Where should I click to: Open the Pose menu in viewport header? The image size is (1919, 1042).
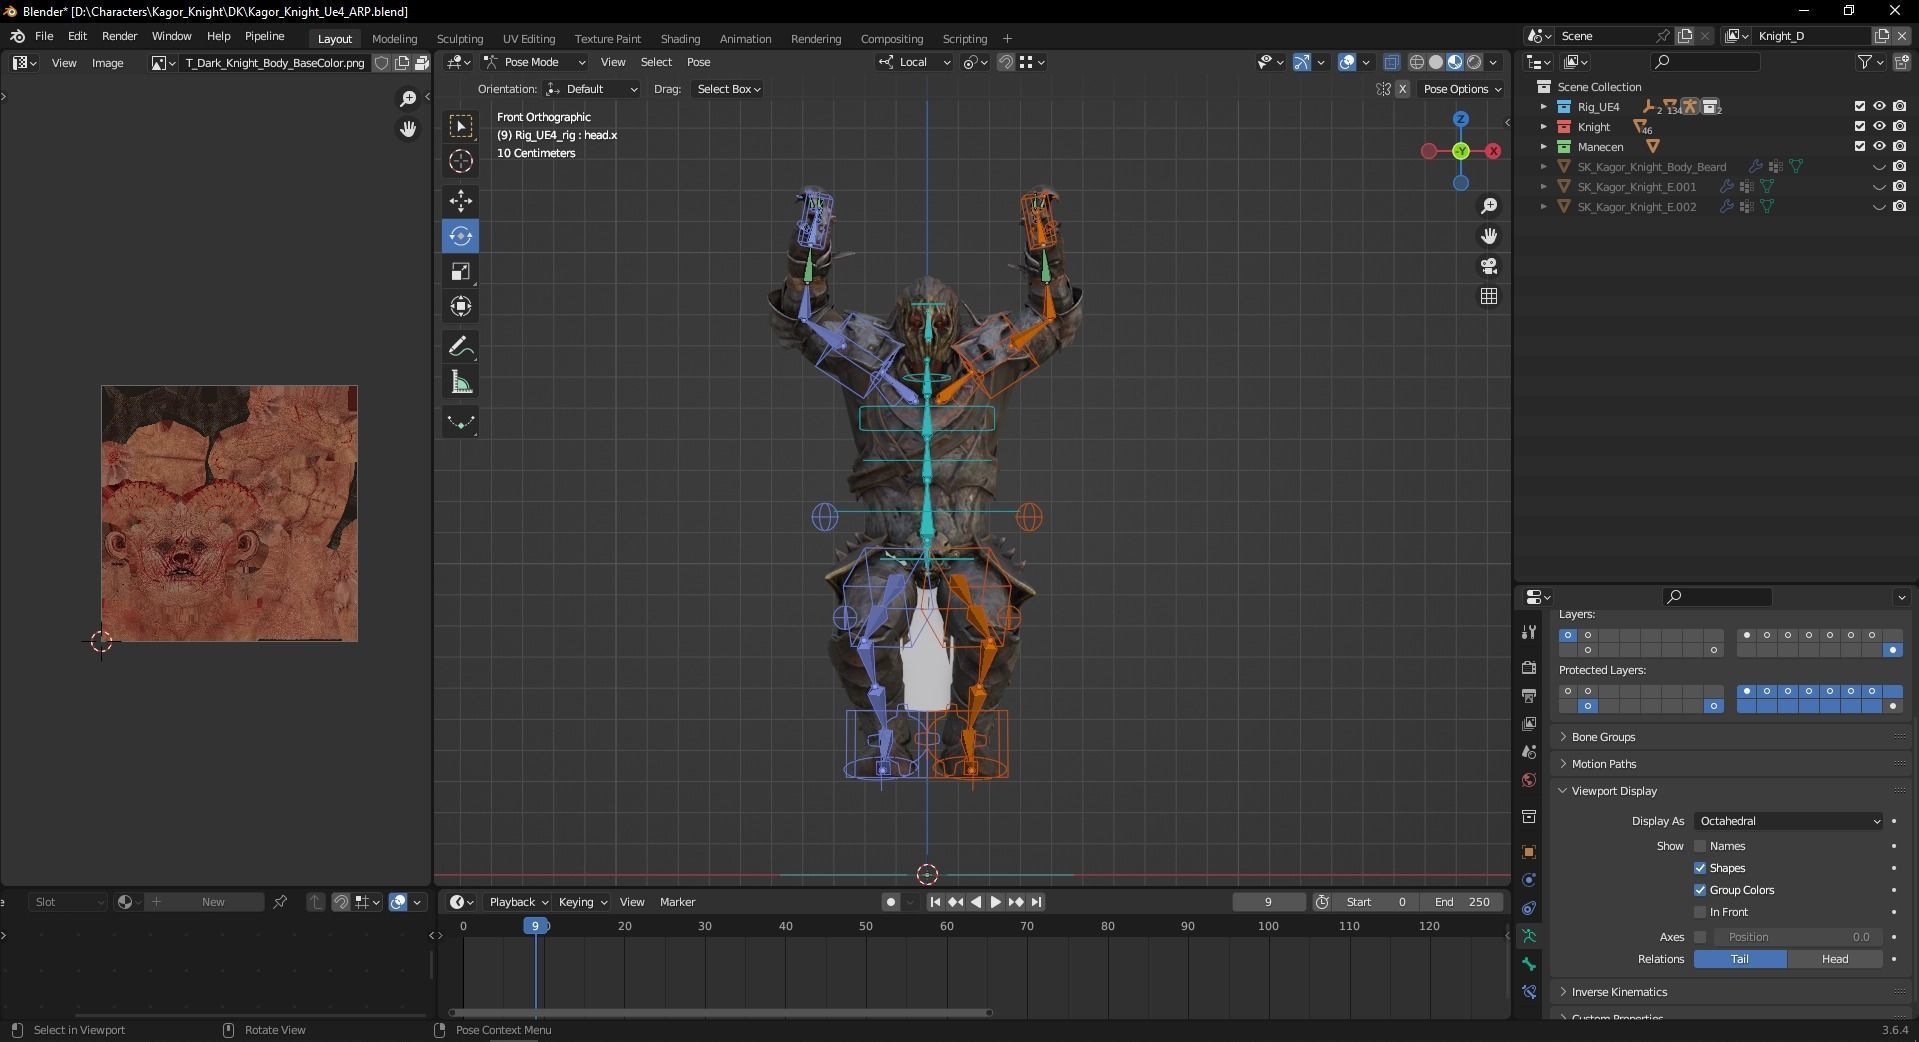[x=698, y=62]
